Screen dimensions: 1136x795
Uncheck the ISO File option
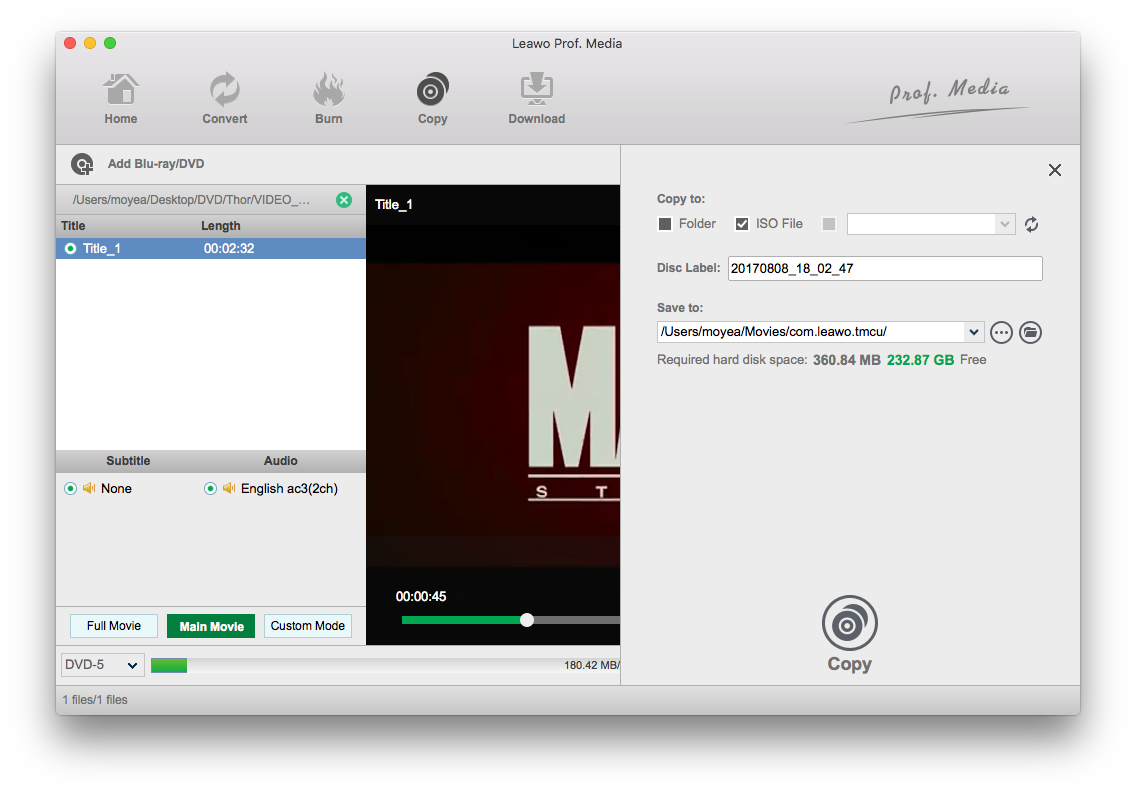[x=742, y=224]
